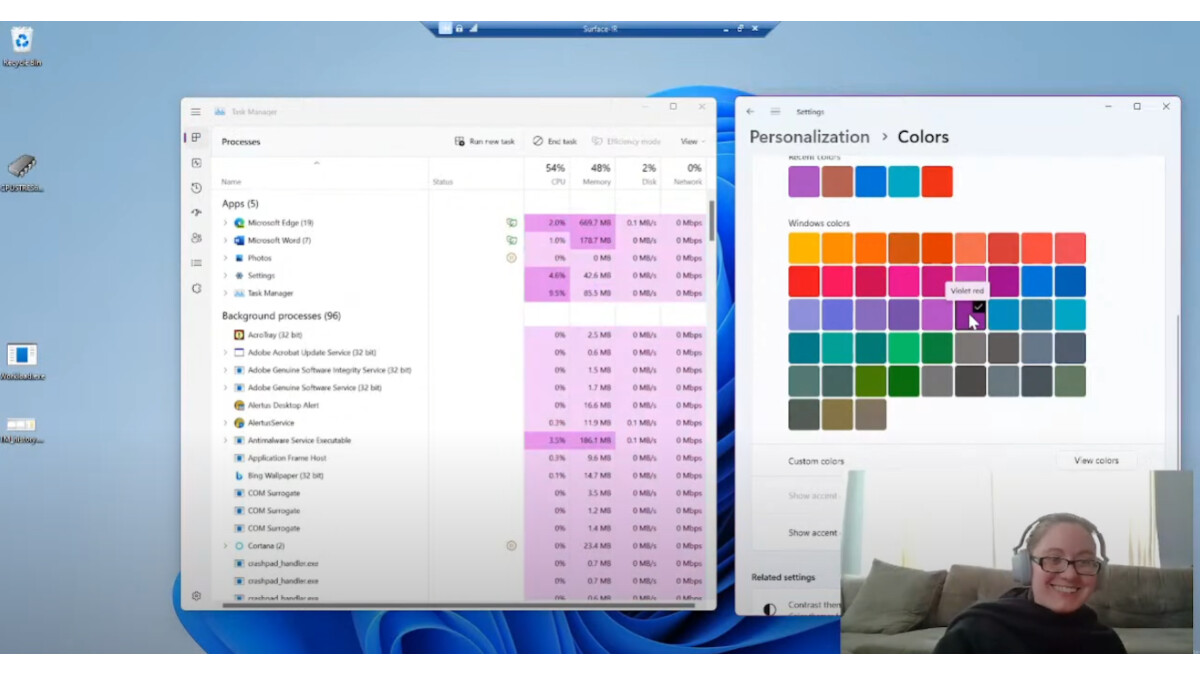Click the efficiency leaf status icon for Microsoft Word

pos(511,240)
